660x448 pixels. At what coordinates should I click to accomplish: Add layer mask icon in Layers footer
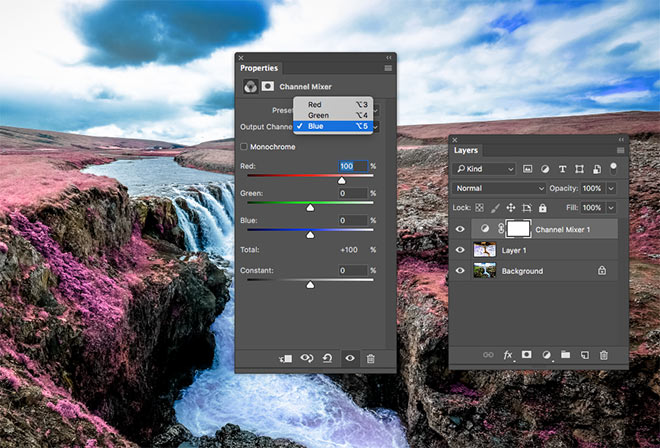tap(526, 355)
